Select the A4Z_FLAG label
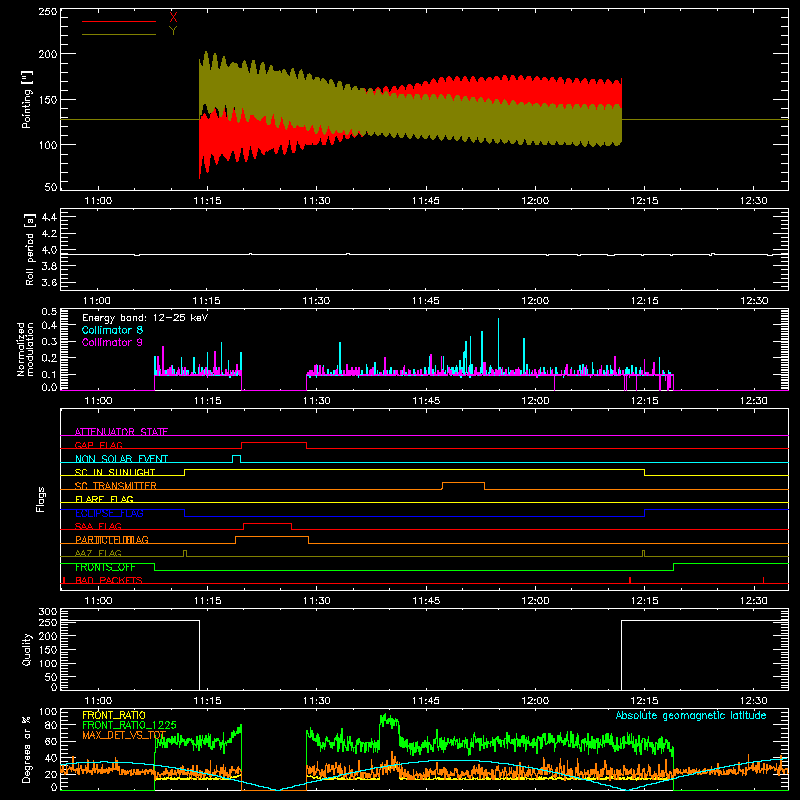The width and height of the screenshot is (800, 800). [x=98, y=553]
